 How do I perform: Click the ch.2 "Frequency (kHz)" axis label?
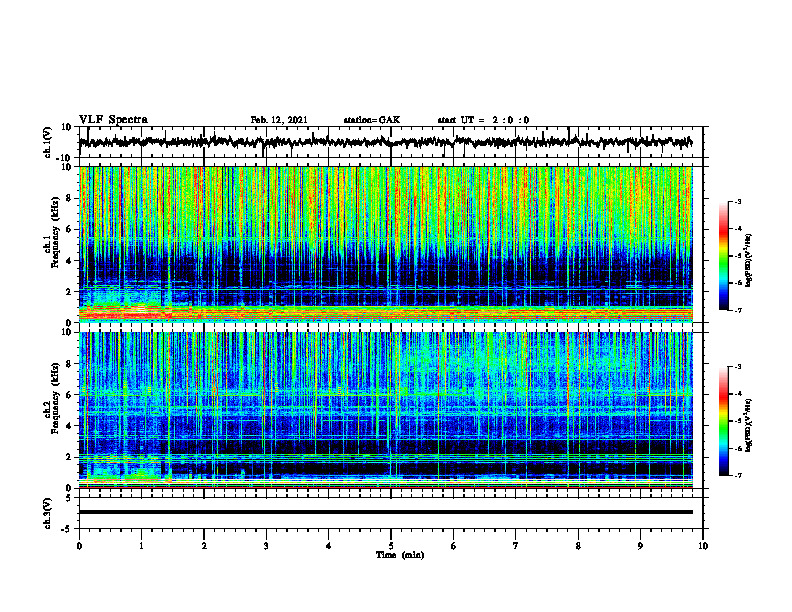click(x=55, y=398)
